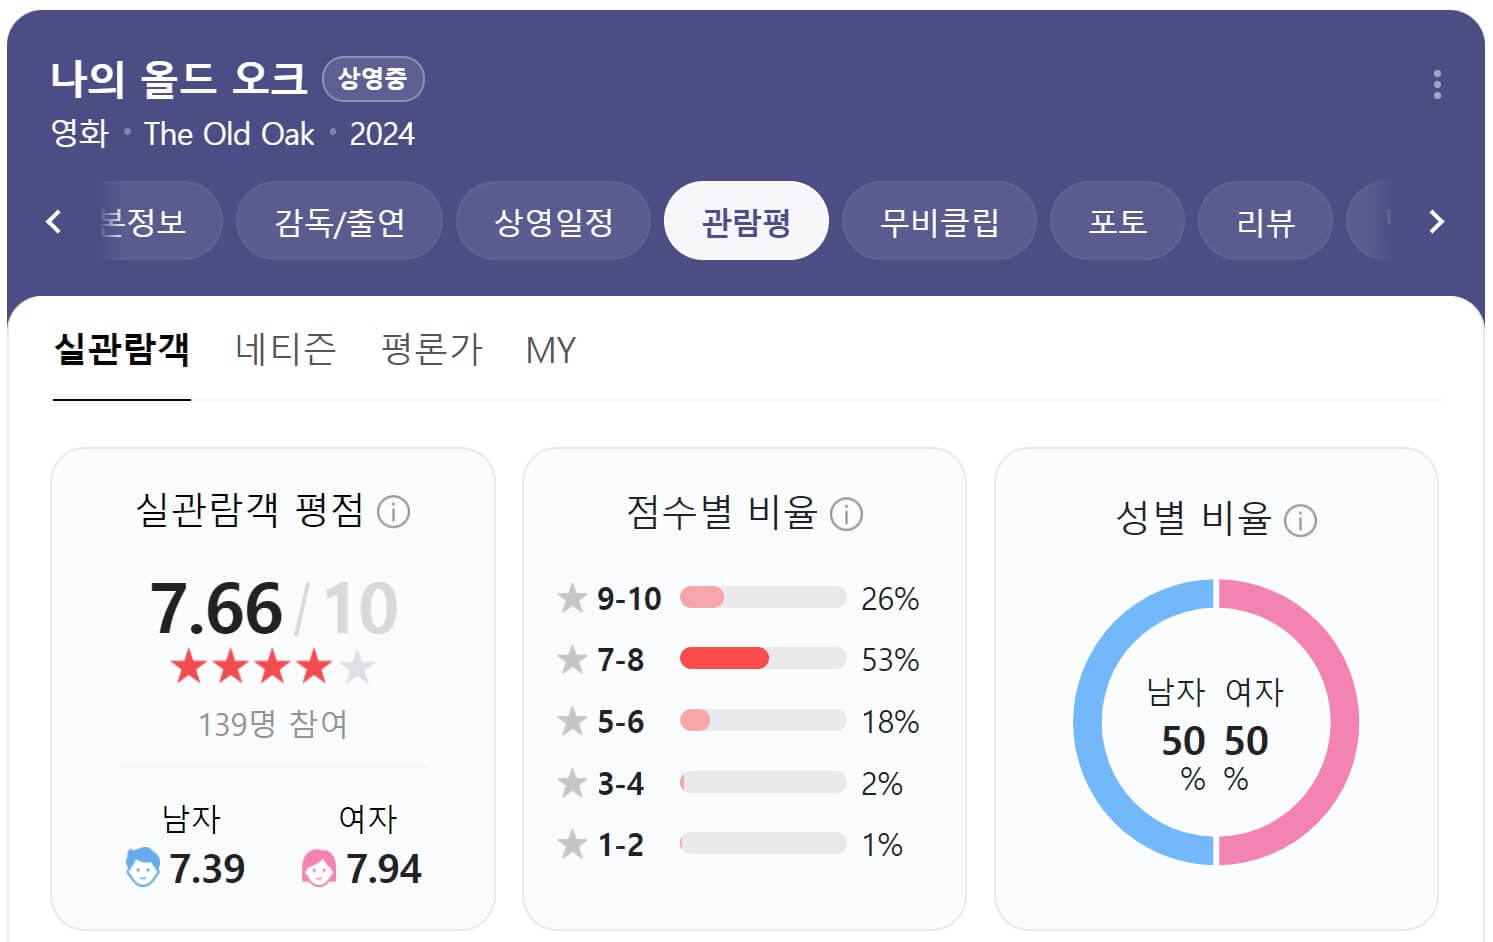1493x942 pixels.
Task: Click the info icon next to 성별 비율
Action: click(x=1301, y=519)
